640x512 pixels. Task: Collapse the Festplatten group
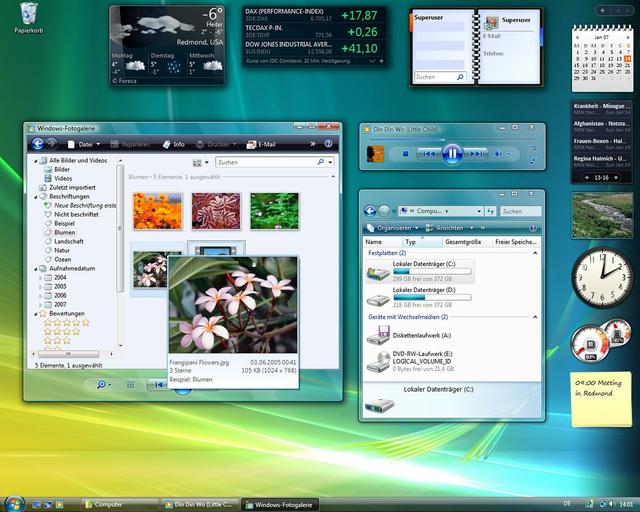click(x=535, y=253)
